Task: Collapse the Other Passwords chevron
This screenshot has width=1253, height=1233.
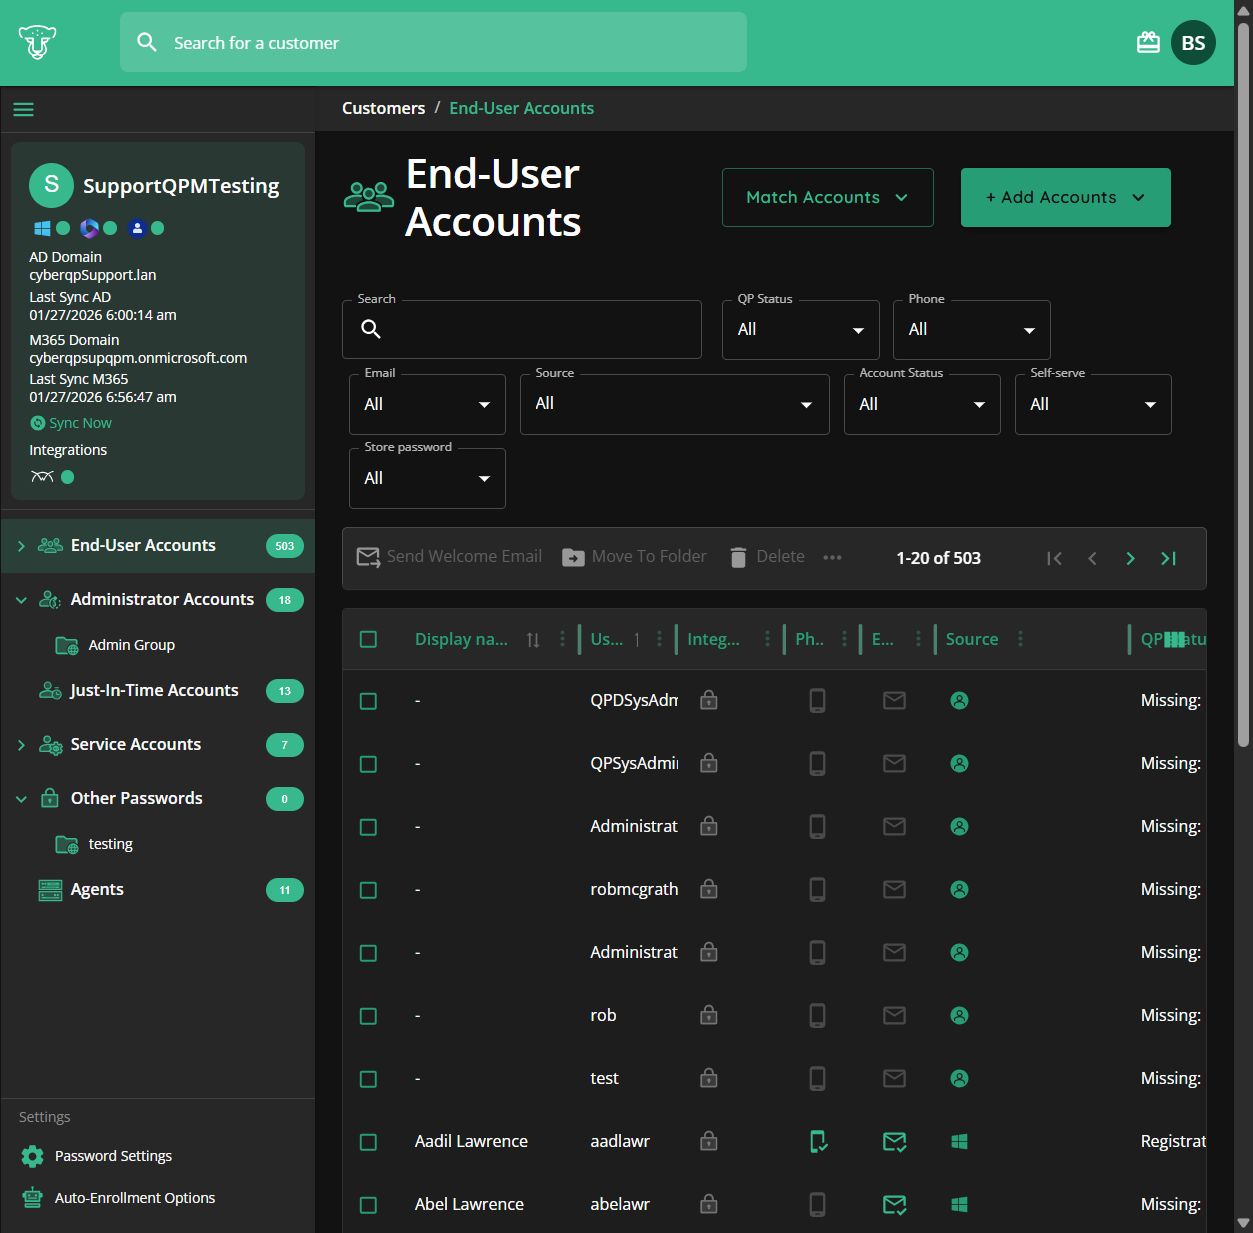Action: 21,799
